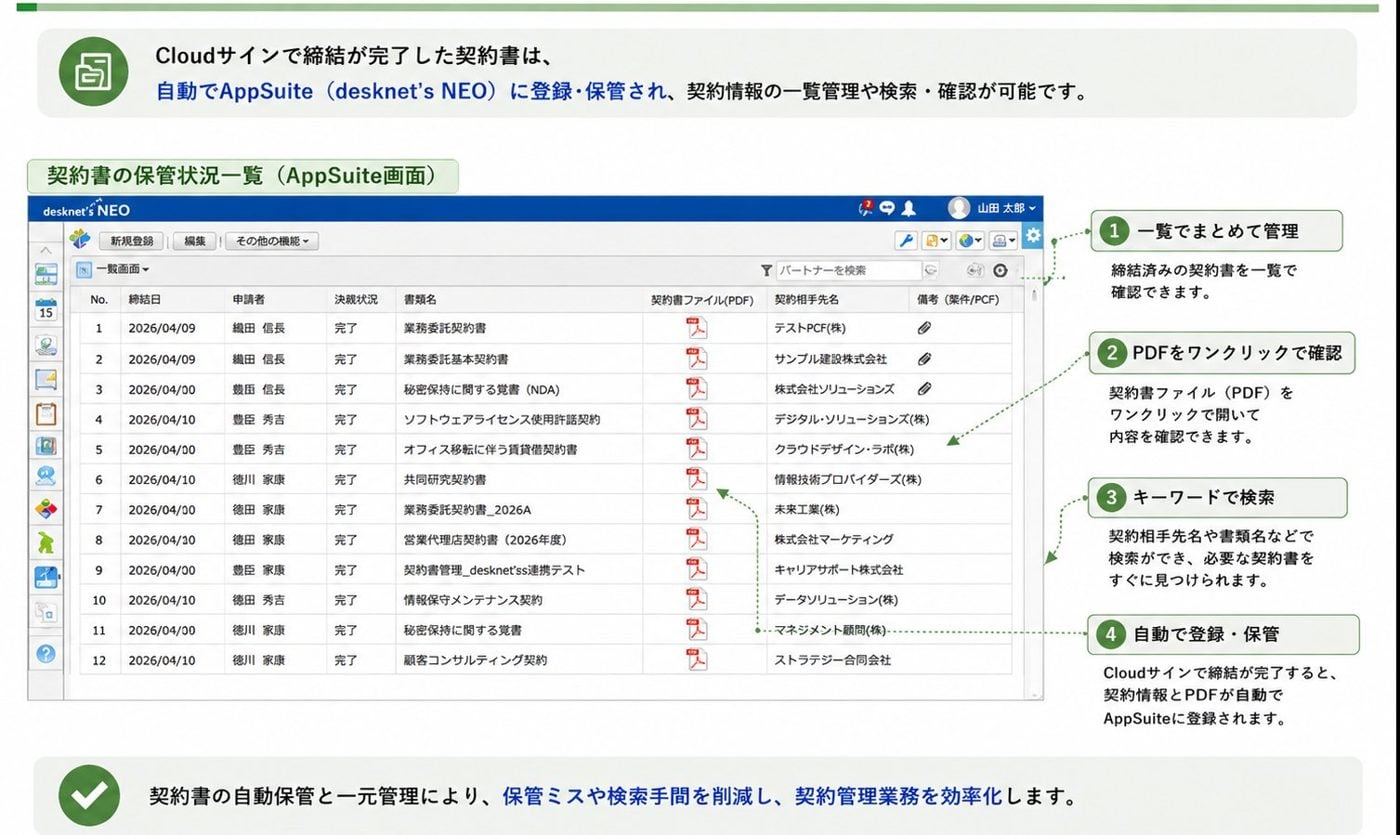Click the blue gear settings icon
This screenshot has height=835, width=1400.
(1033, 237)
